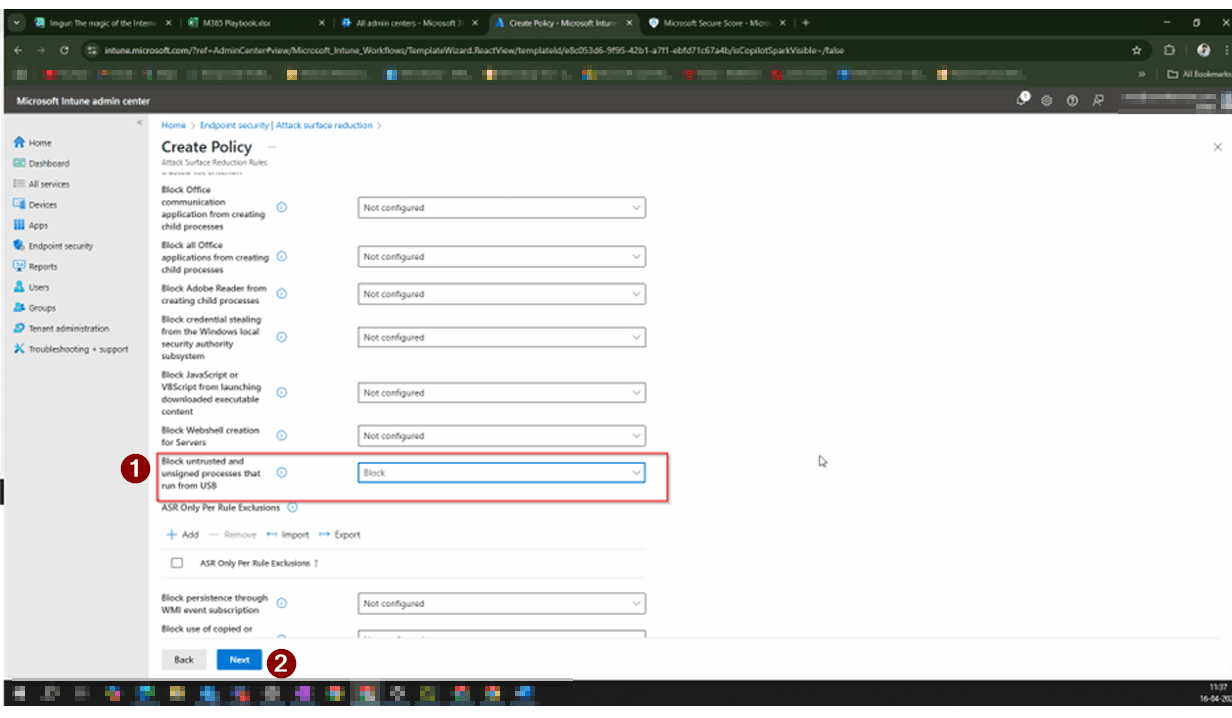Screen dimensions: 1232x718
Task: Open the notifications bell in the header
Action: point(1023,99)
